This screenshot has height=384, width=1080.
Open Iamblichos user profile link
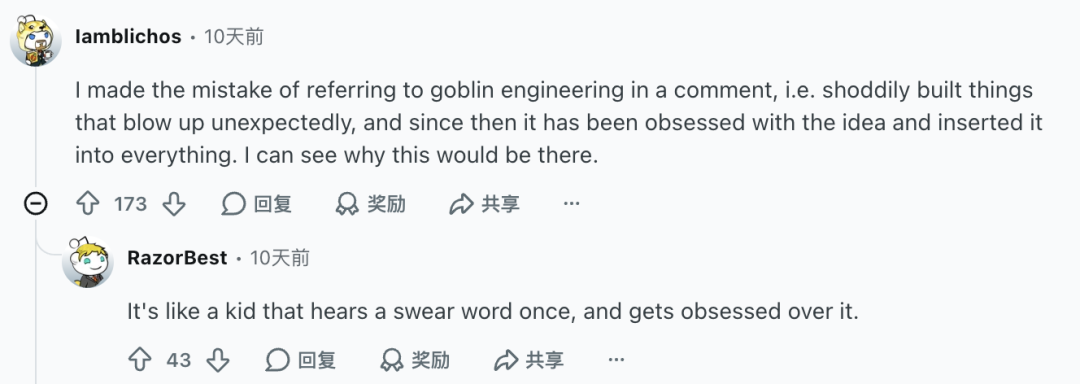(x=128, y=36)
